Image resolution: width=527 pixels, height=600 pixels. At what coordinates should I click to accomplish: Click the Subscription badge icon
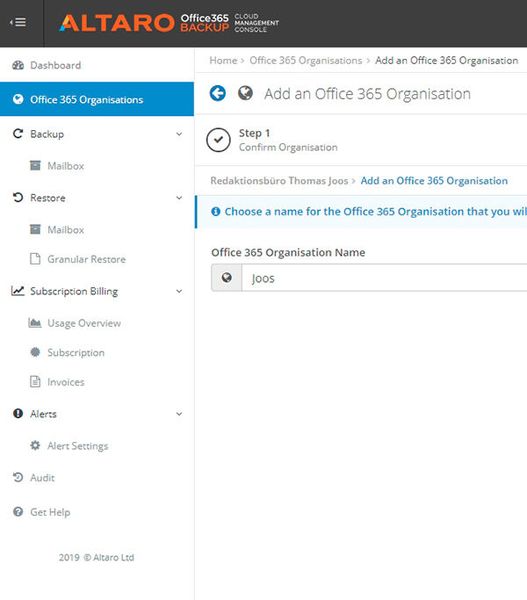click(35, 352)
